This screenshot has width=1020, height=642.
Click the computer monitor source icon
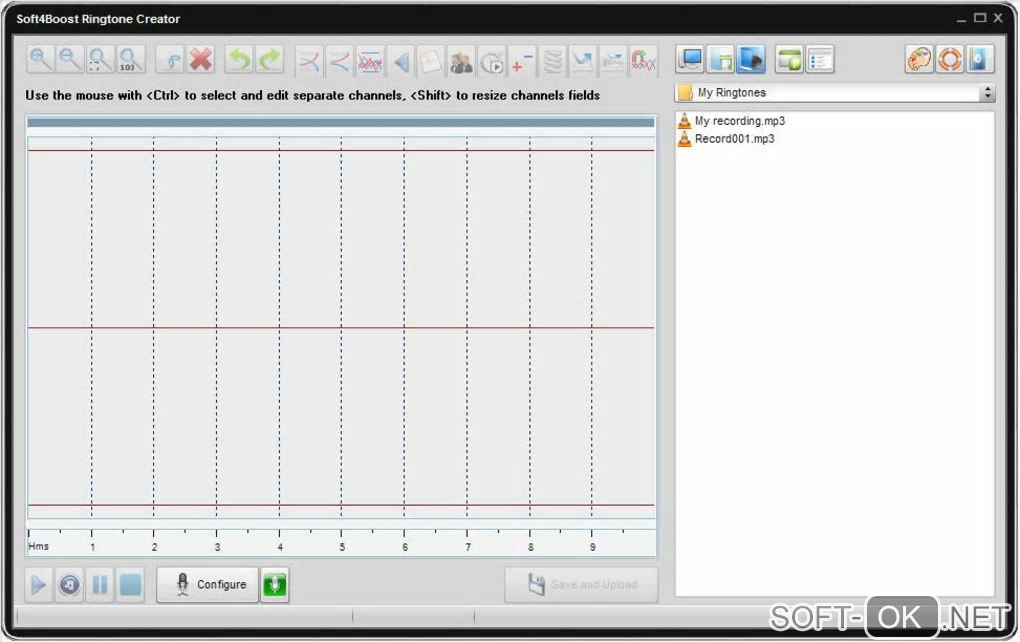click(x=690, y=59)
